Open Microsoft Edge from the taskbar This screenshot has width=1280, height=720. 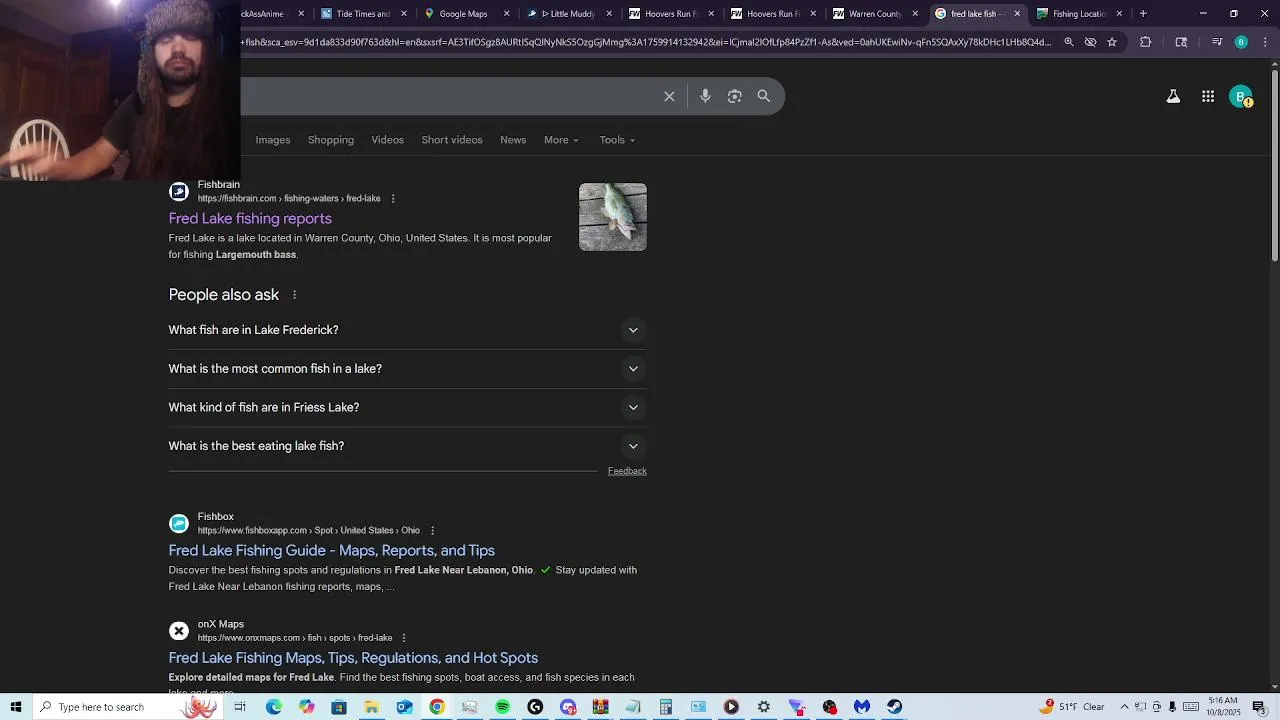click(274, 707)
